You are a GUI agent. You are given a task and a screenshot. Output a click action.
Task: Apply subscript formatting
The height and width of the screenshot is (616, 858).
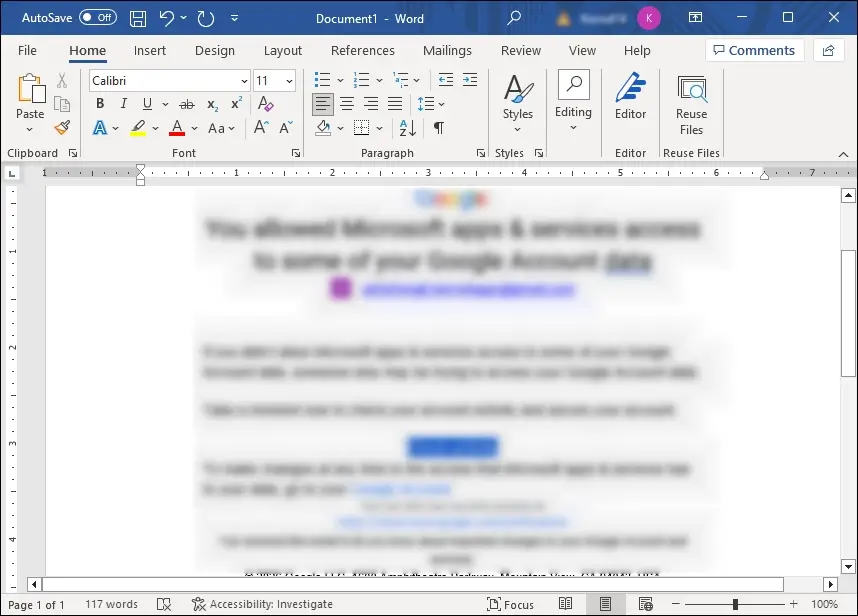(212, 104)
